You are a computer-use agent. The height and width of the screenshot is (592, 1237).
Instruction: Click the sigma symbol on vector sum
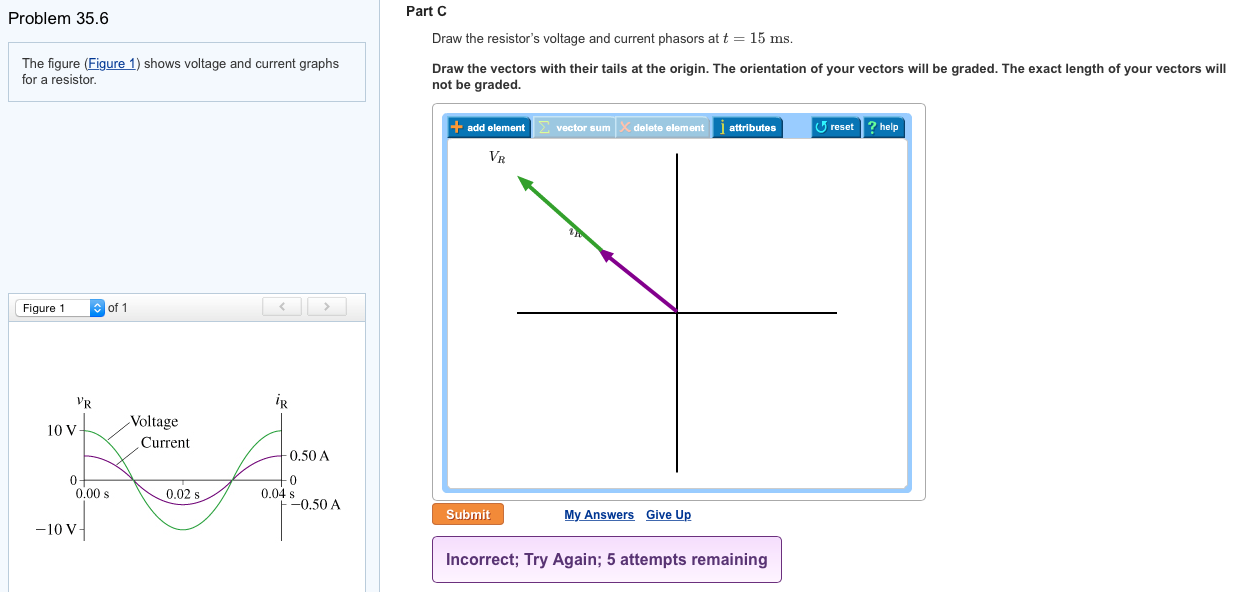(x=546, y=127)
